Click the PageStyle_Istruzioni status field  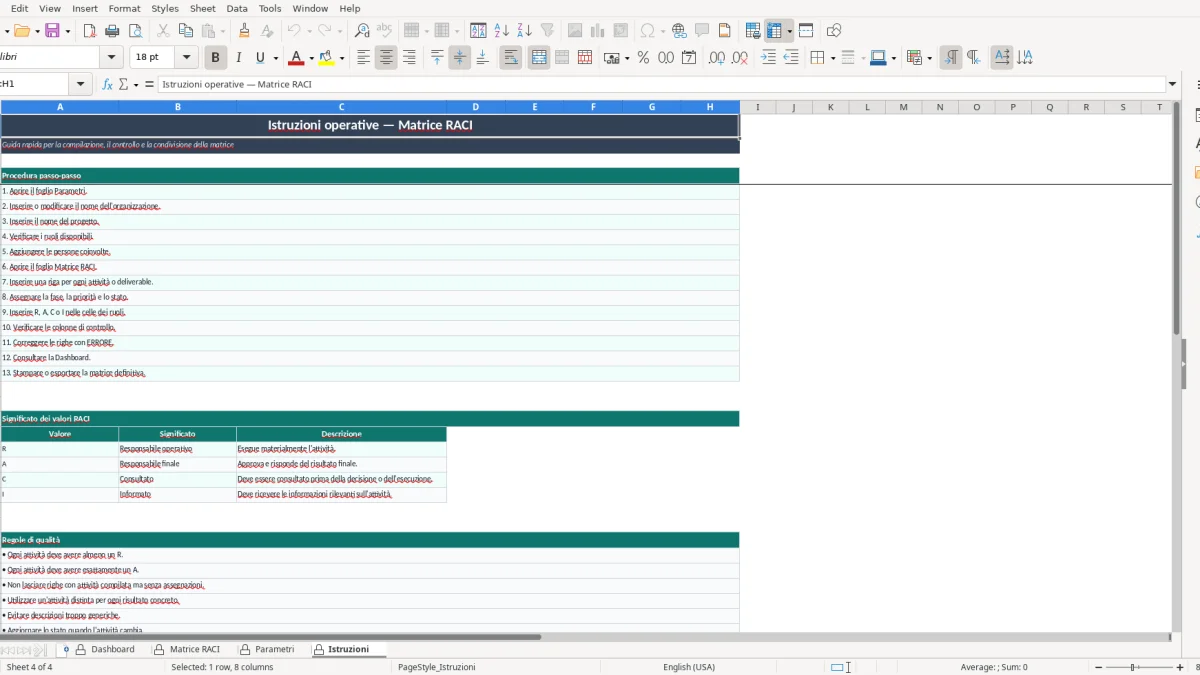437,667
